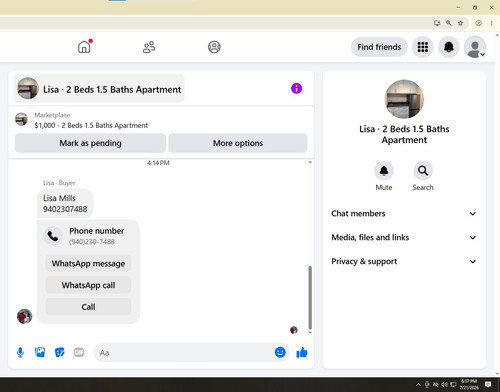Click the Call button in contact card
This screenshot has height=392, width=500.
(x=88, y=307)
